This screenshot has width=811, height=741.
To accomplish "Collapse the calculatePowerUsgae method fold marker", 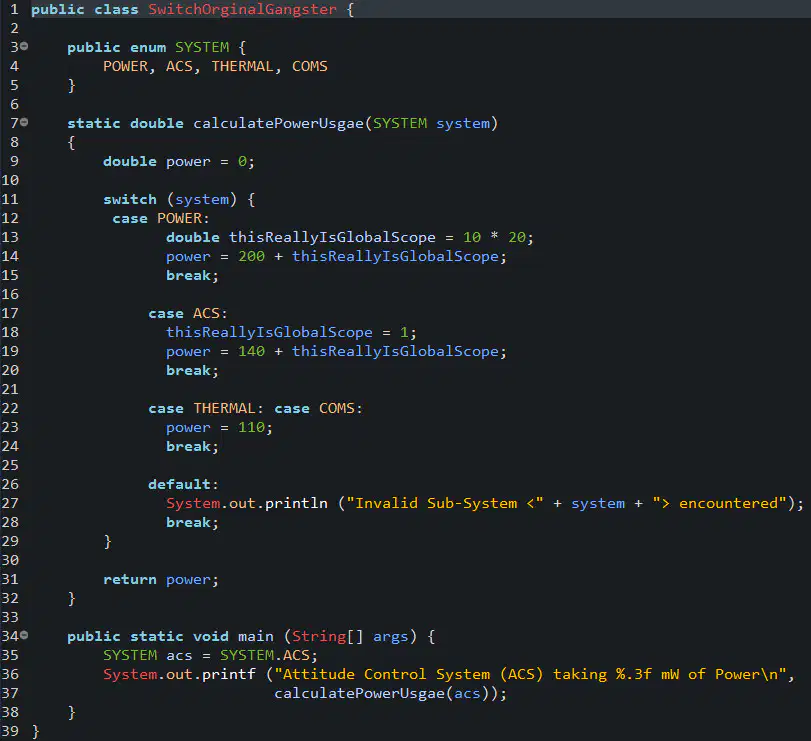I will click(24, 123).
